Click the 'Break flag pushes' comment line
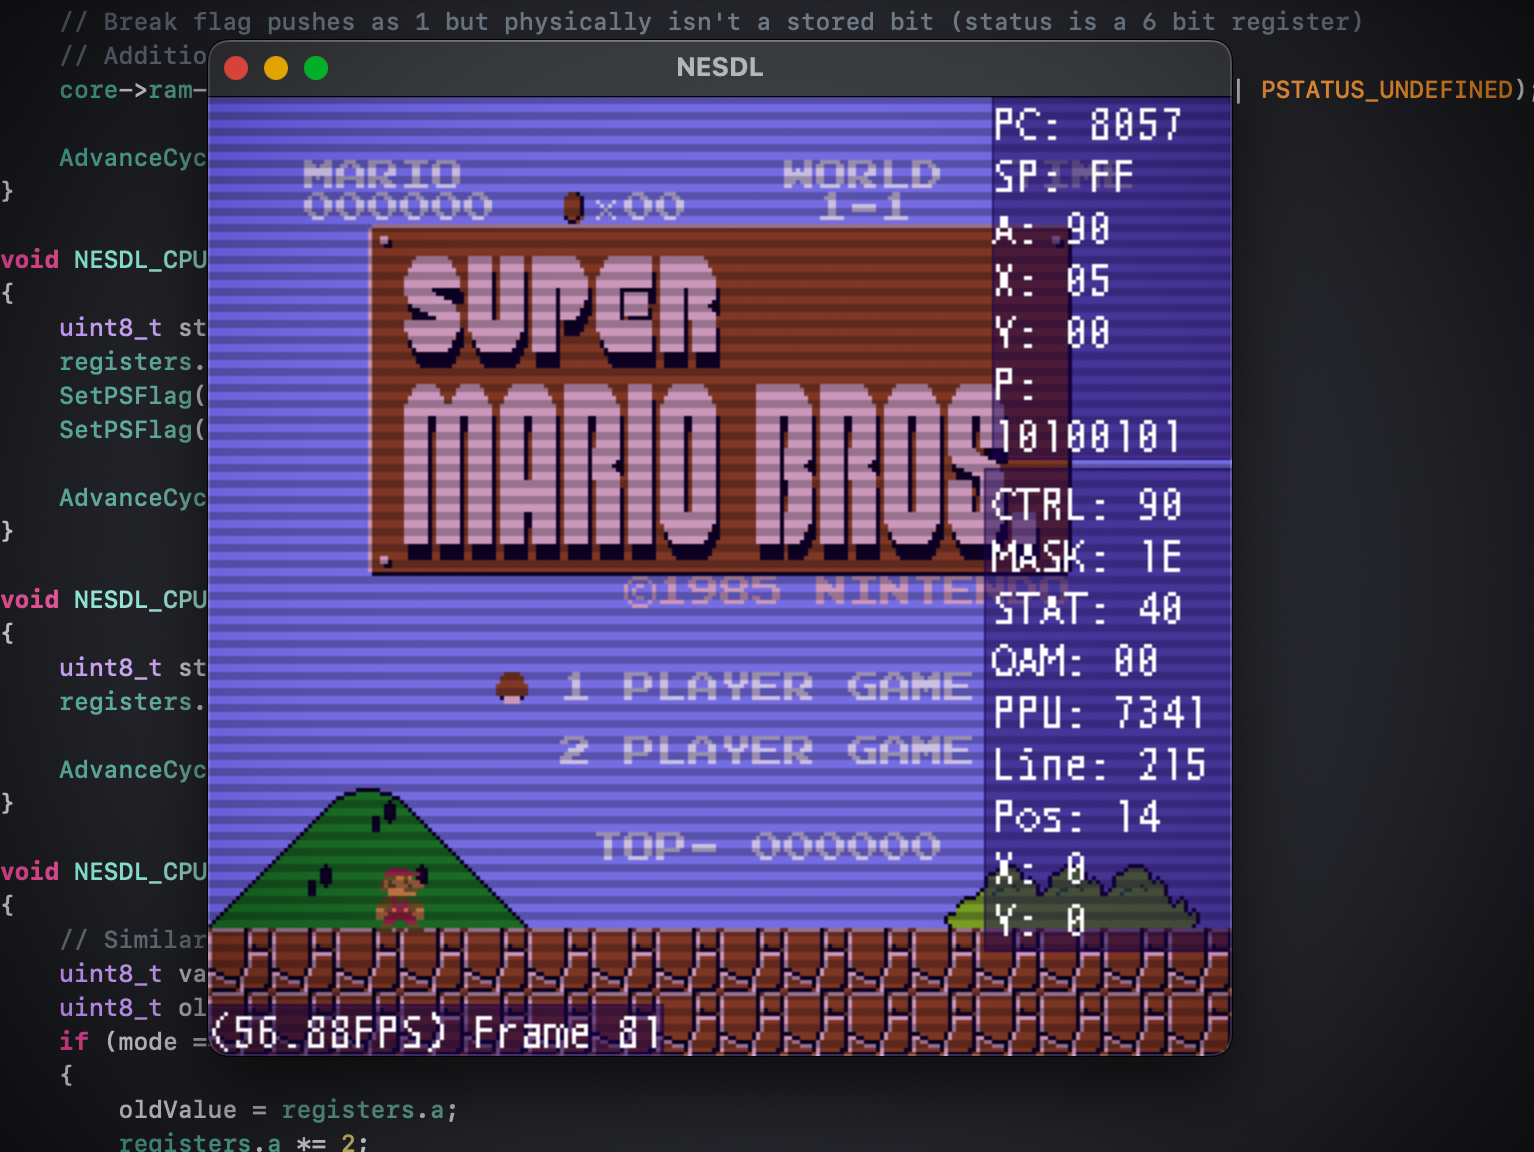The image size is (1534, 1152). pyautogui.click(x=711, y=22)
